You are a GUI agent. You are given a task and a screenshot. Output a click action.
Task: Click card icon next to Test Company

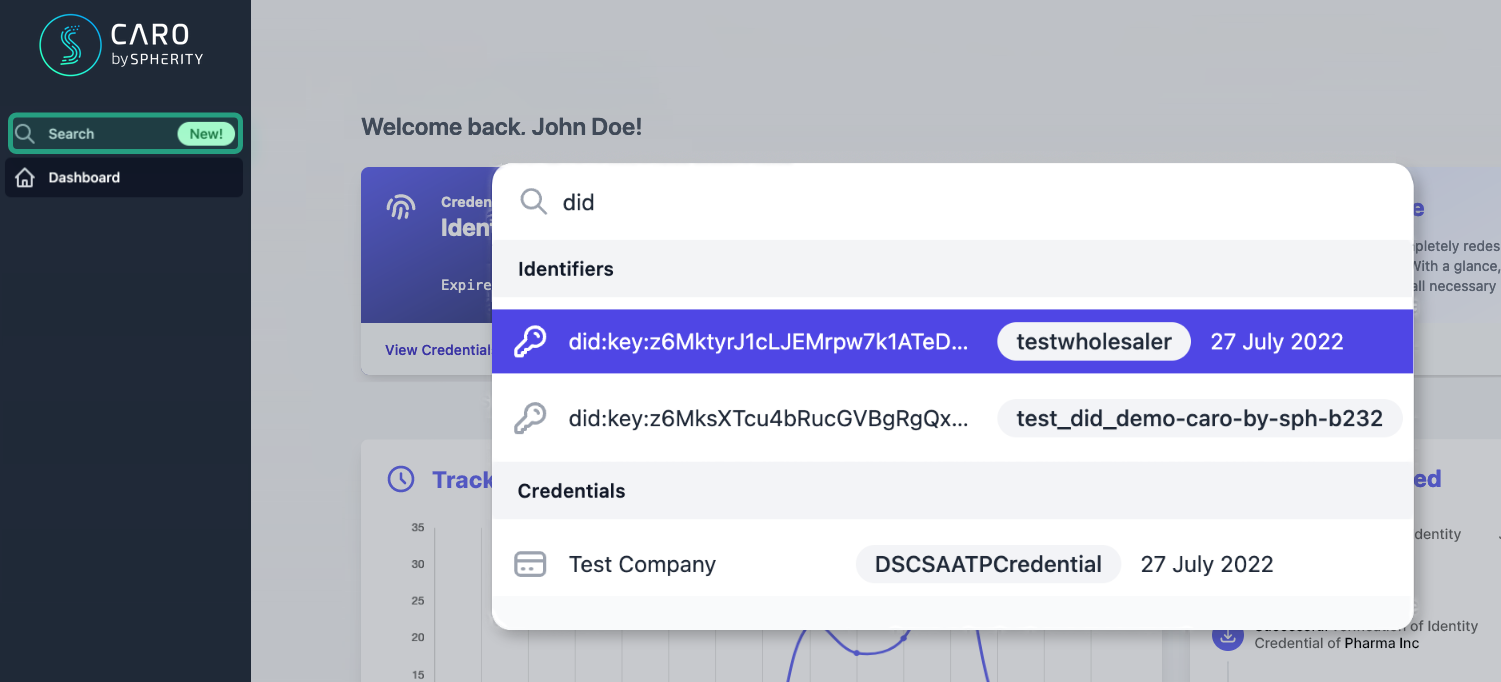click(x=530, y=564)
